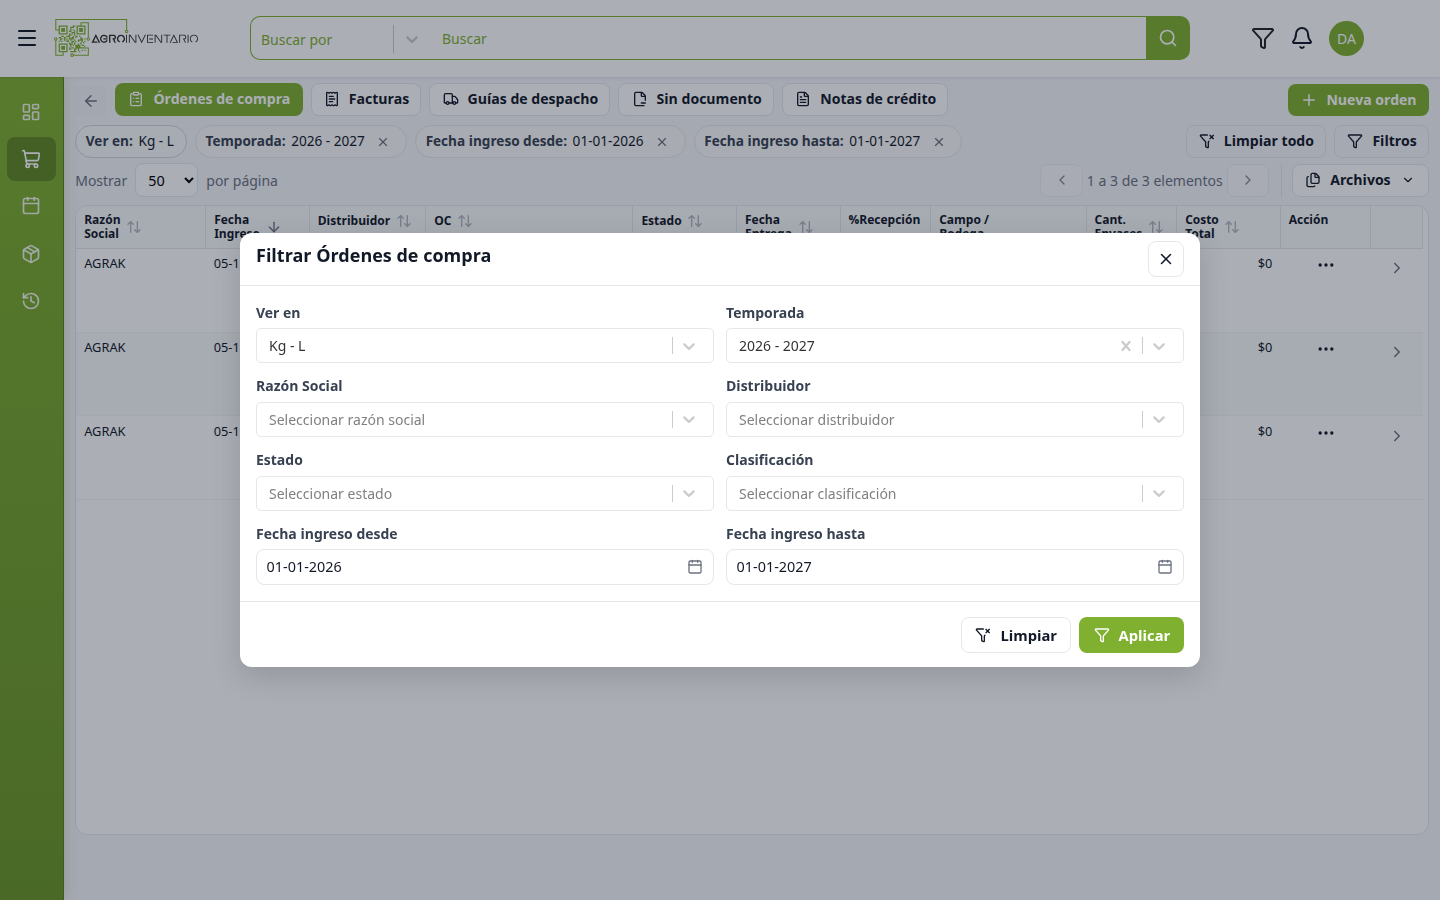The width and height of the screenshot is (1440, 900).
Task: Open the history clock sidebar icon
Action: tap(31, 301)
